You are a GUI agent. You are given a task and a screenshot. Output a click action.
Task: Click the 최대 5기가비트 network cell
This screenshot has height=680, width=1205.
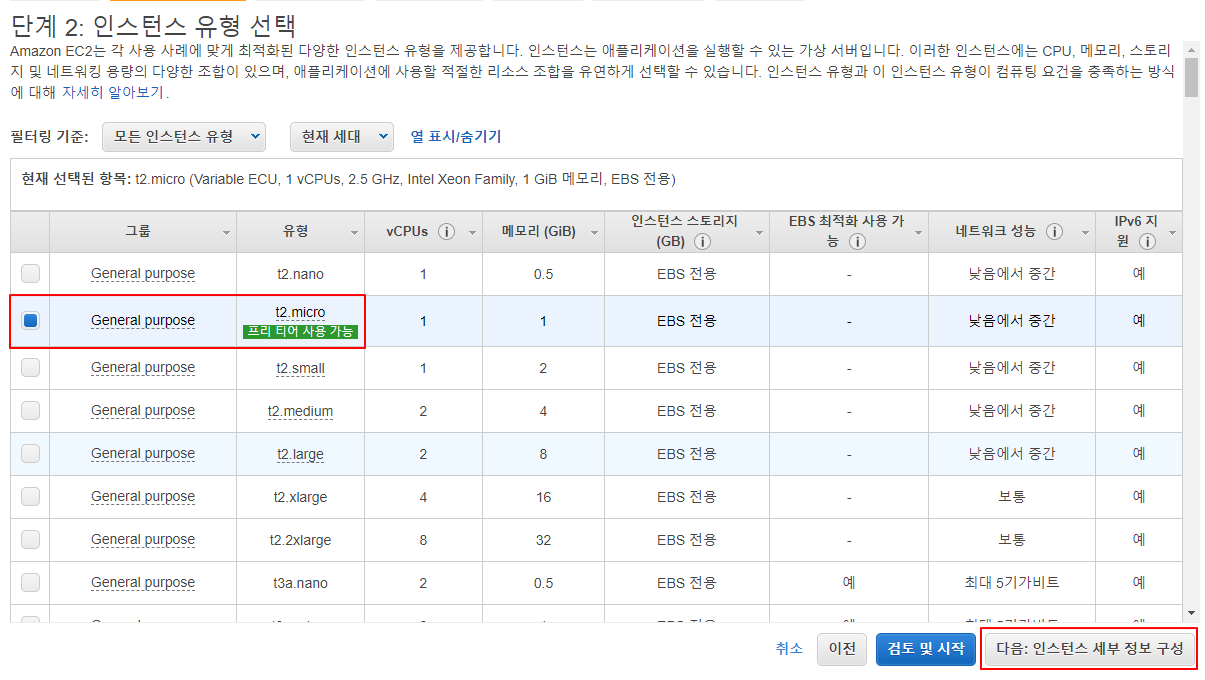pyautogui.click(x=1011, y=582)
